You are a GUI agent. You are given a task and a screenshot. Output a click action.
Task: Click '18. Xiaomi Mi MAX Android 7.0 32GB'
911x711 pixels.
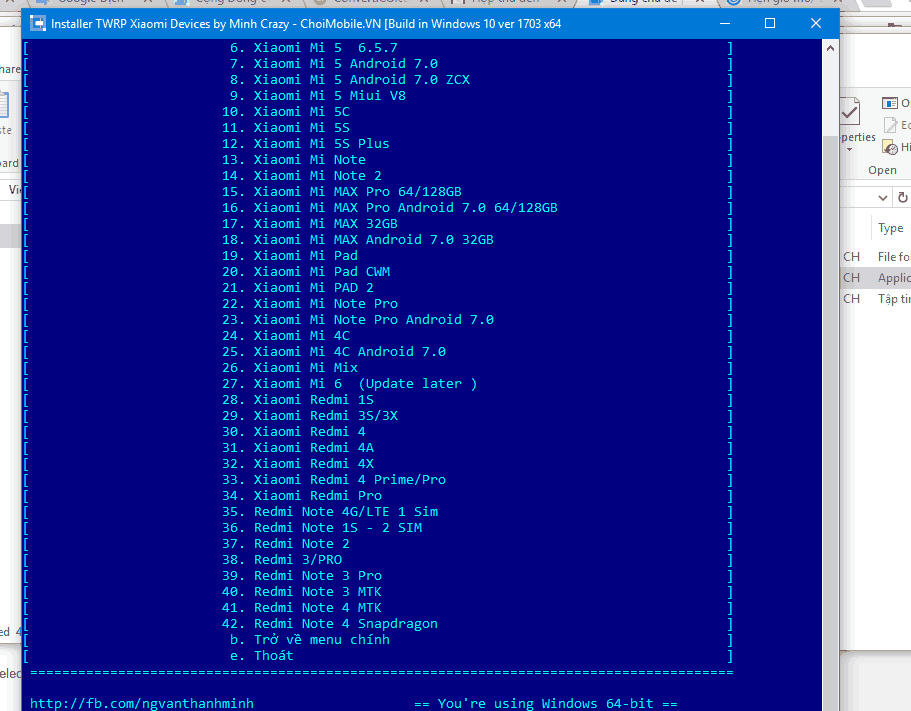pyautogui.click(x=358, y=240)
